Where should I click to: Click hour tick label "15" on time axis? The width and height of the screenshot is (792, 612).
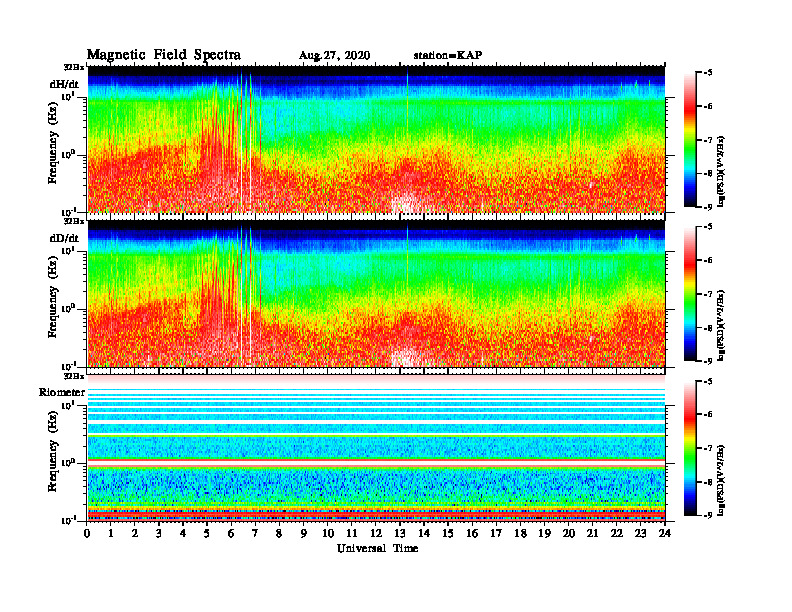(x=448, y=533)
